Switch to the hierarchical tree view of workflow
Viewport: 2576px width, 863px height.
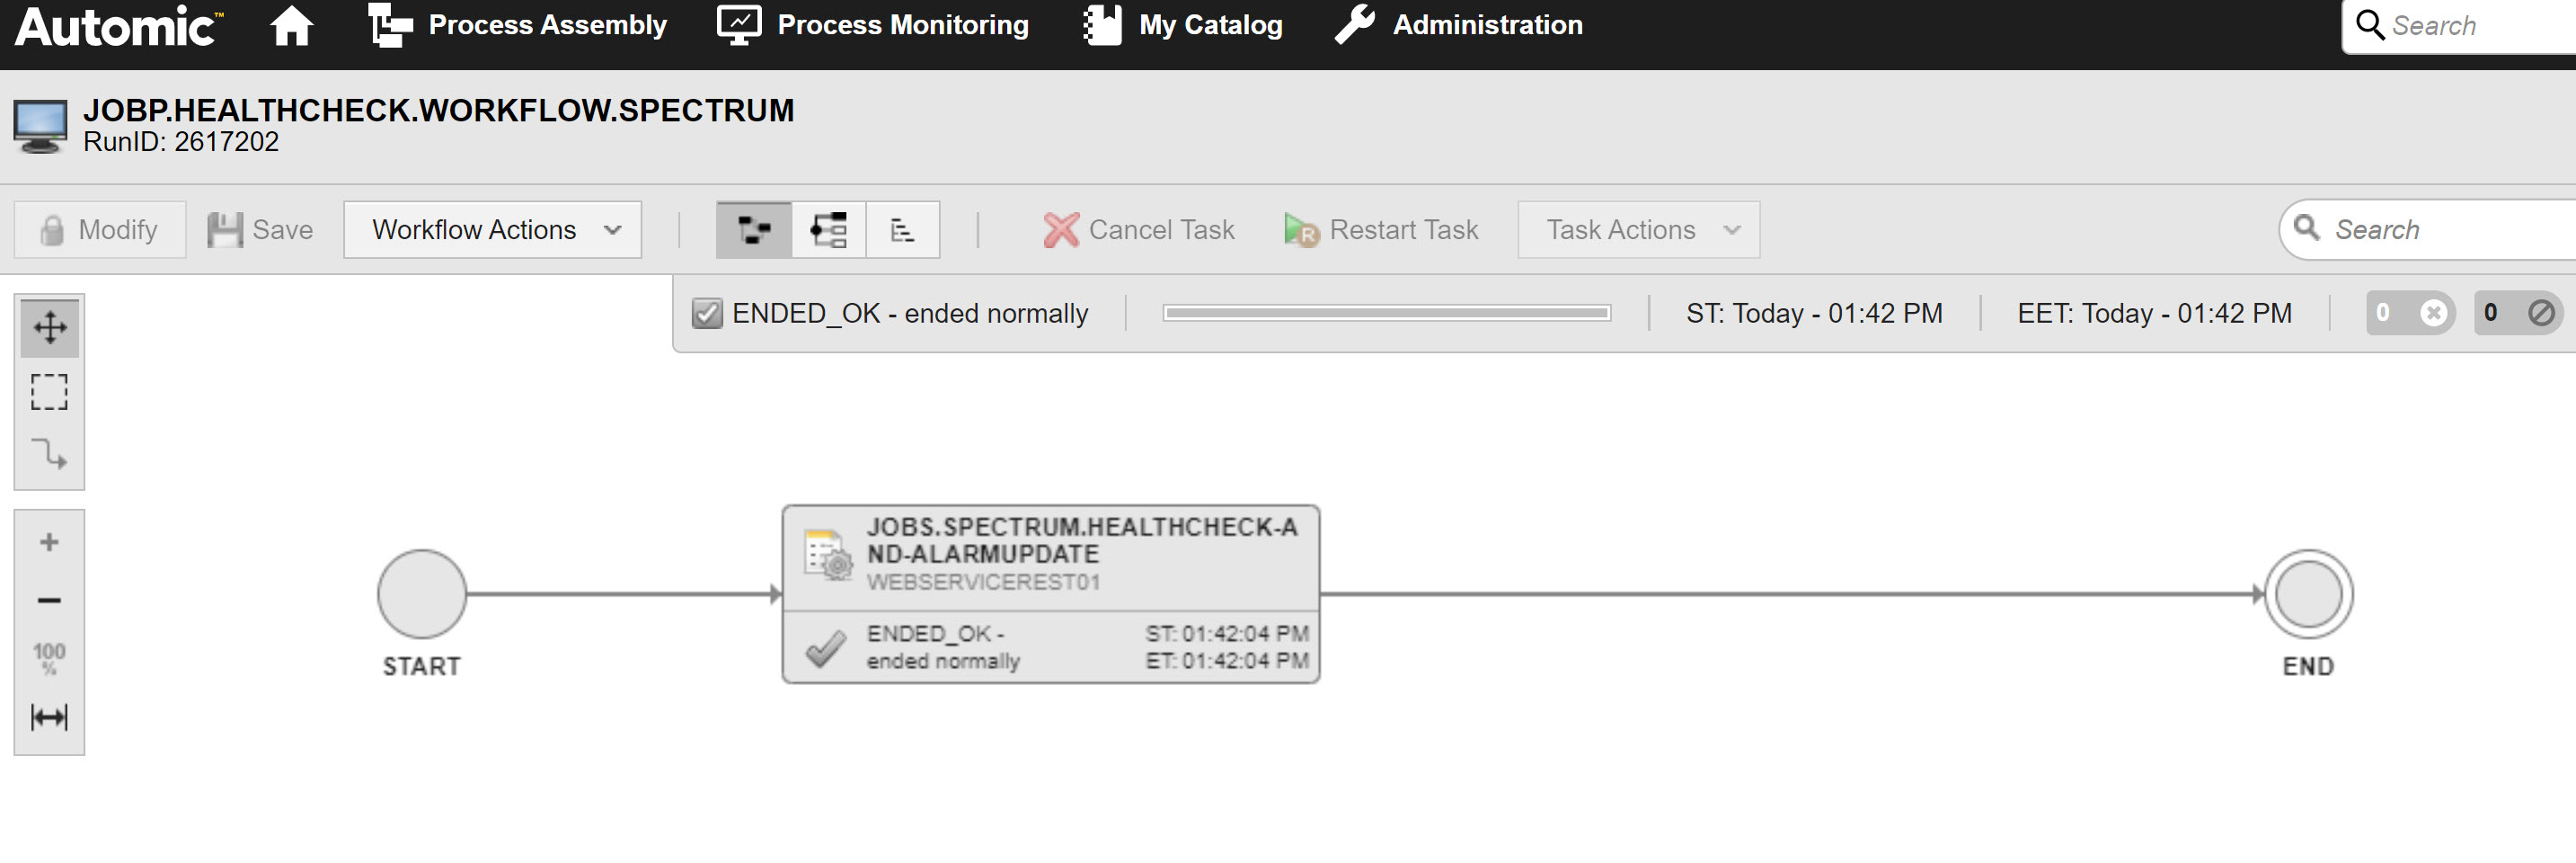[x=828, y=229]
